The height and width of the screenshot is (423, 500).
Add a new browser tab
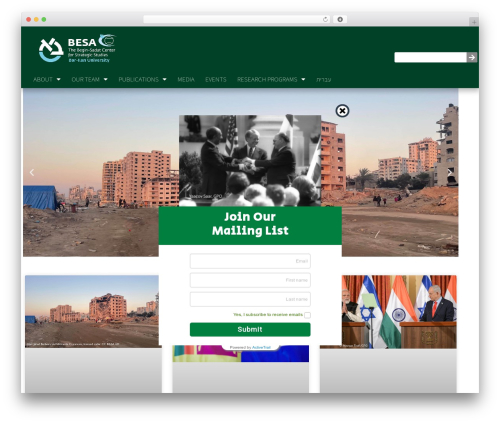tap(474, 22)
